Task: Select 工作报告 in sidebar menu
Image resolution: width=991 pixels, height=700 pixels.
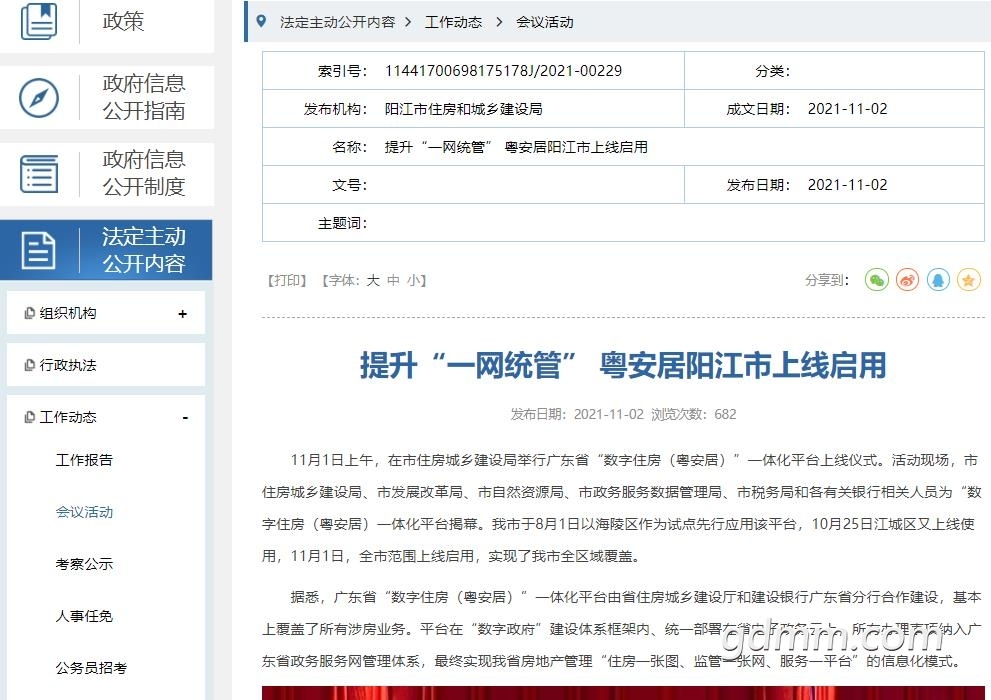Action: (84, 460)
